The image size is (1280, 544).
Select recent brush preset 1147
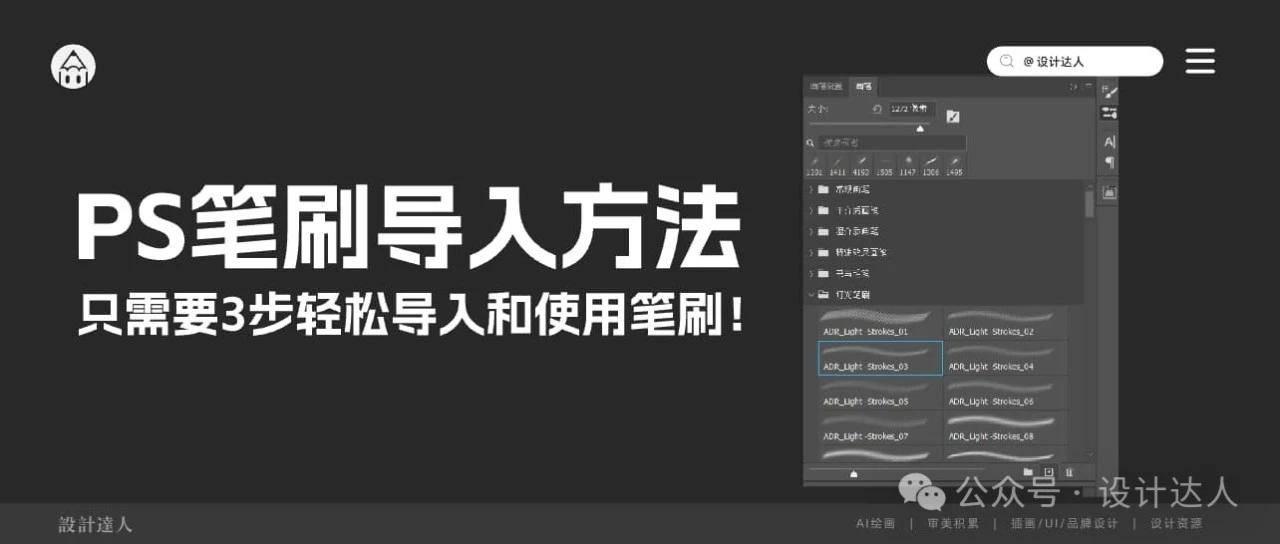click(x=908, y=165)
